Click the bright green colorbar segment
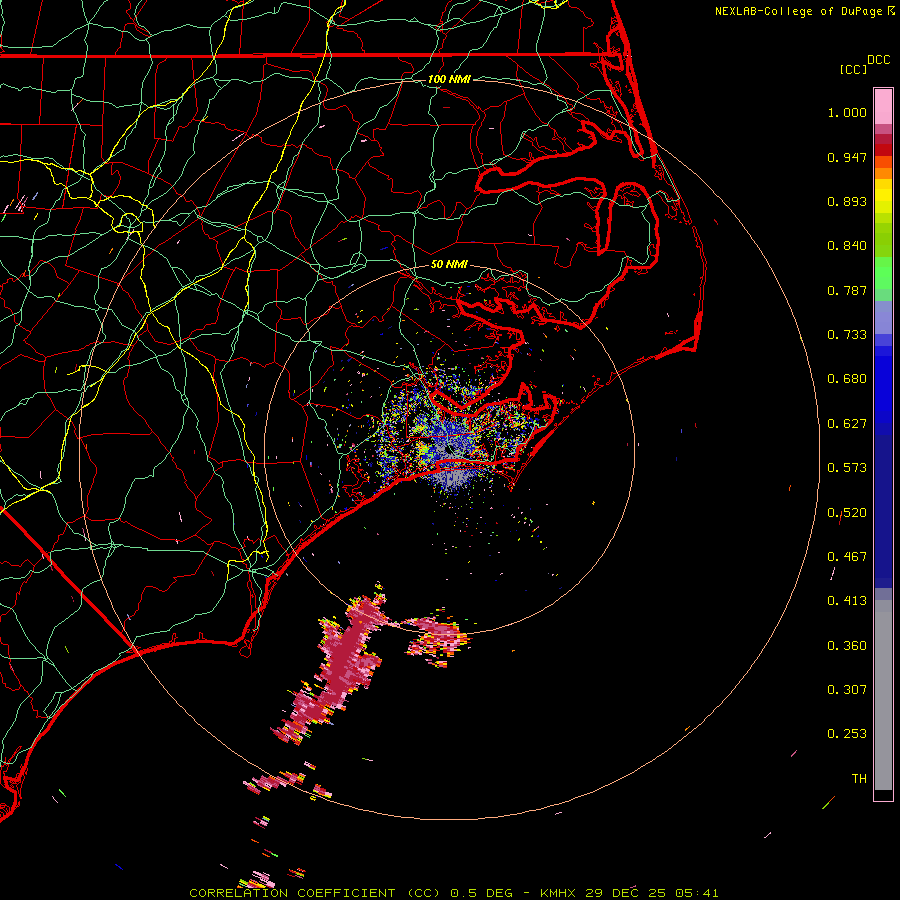 tap(883, 273)
